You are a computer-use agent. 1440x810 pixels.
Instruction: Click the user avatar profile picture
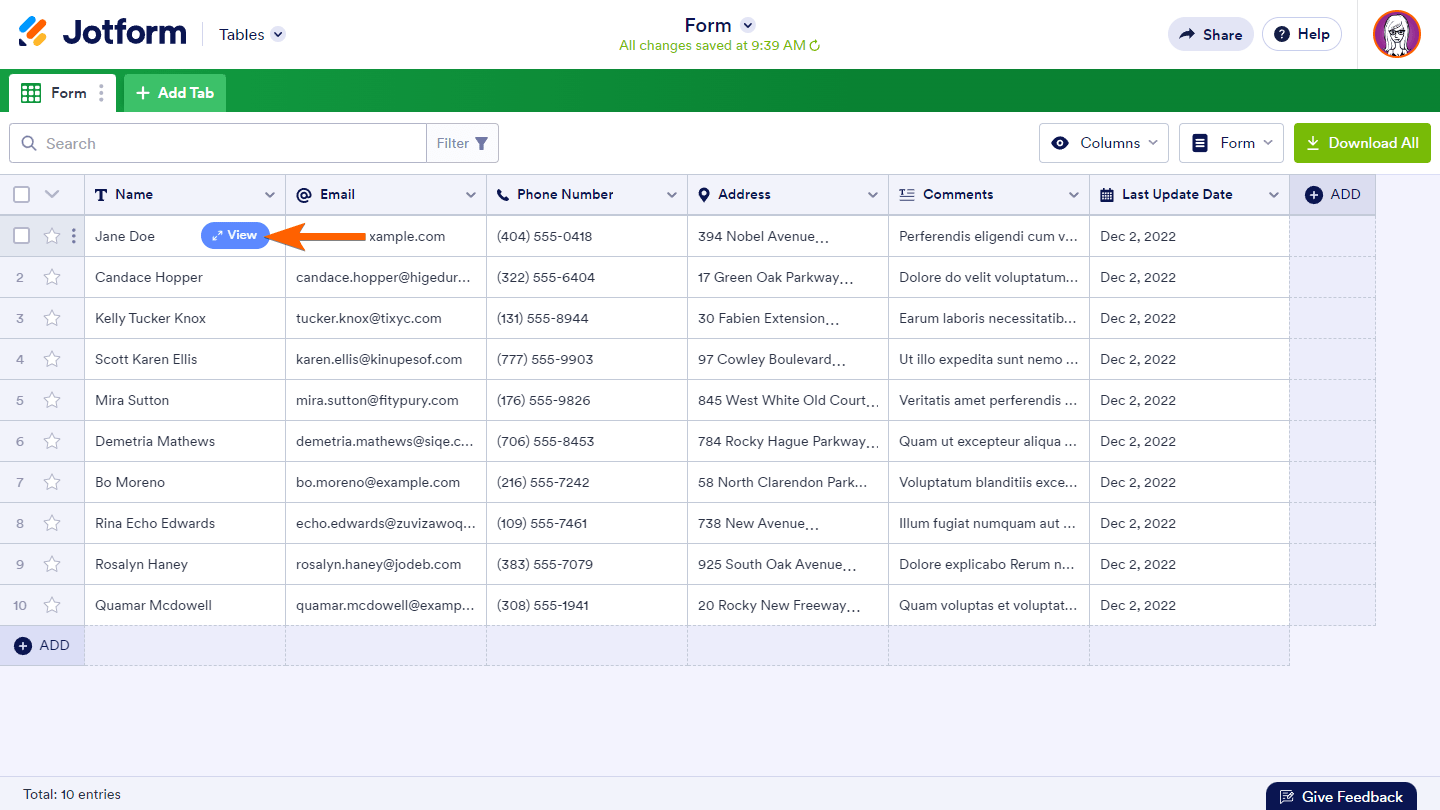[x=1396, y=34]
